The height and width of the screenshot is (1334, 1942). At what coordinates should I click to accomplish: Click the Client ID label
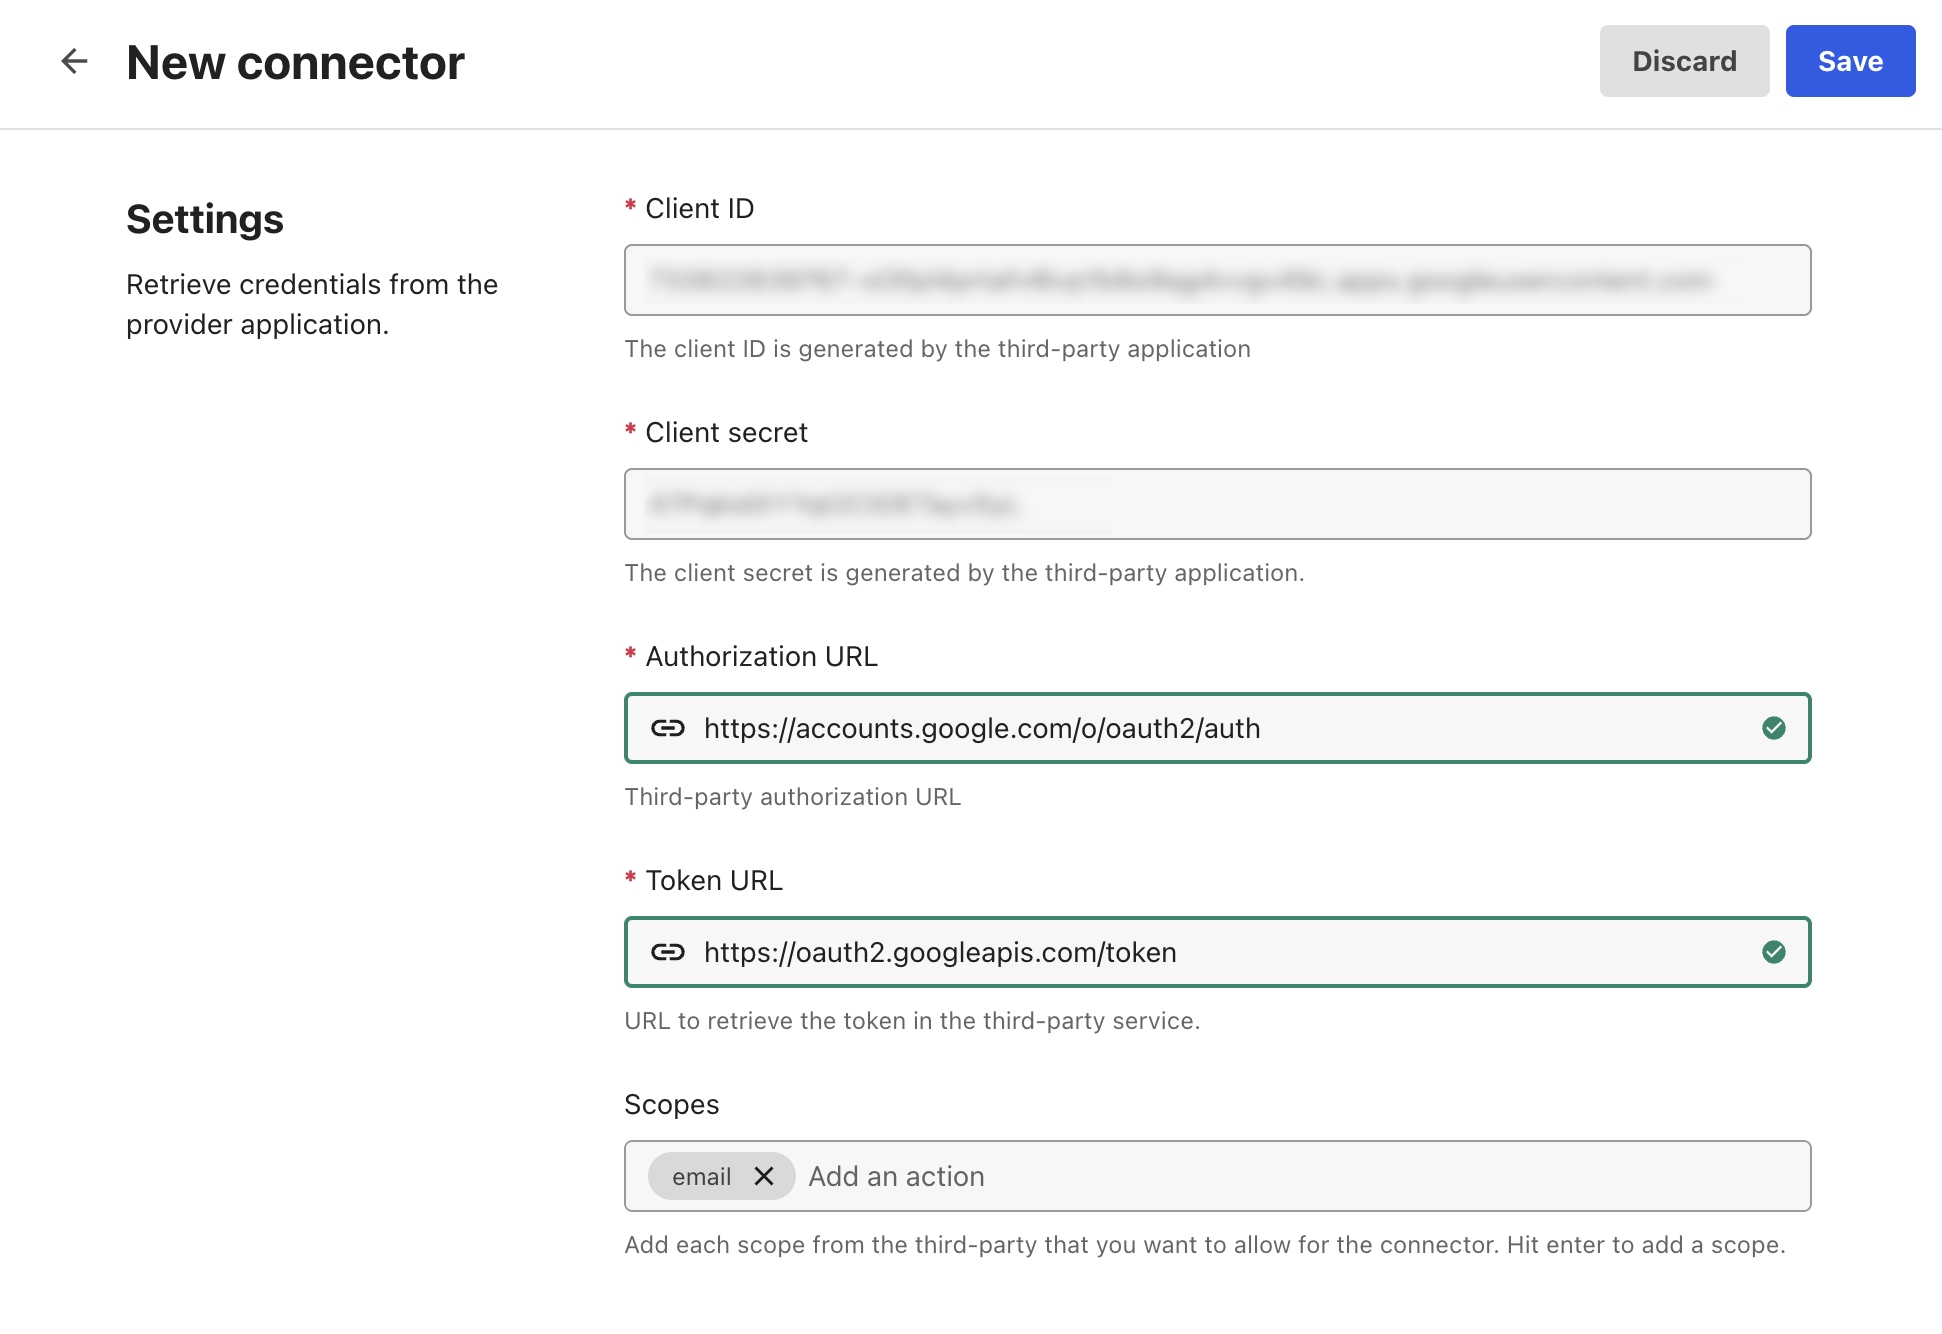[699, 208]
